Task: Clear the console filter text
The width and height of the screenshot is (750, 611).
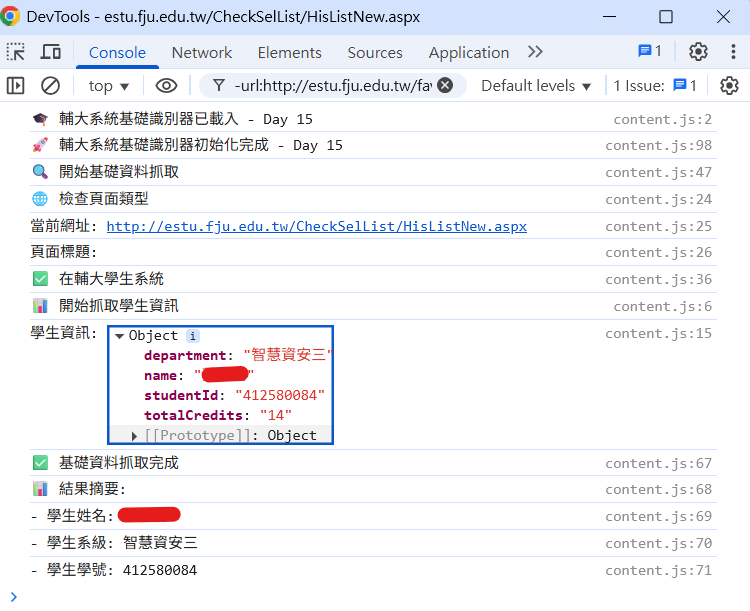Action: coord(445,86)
